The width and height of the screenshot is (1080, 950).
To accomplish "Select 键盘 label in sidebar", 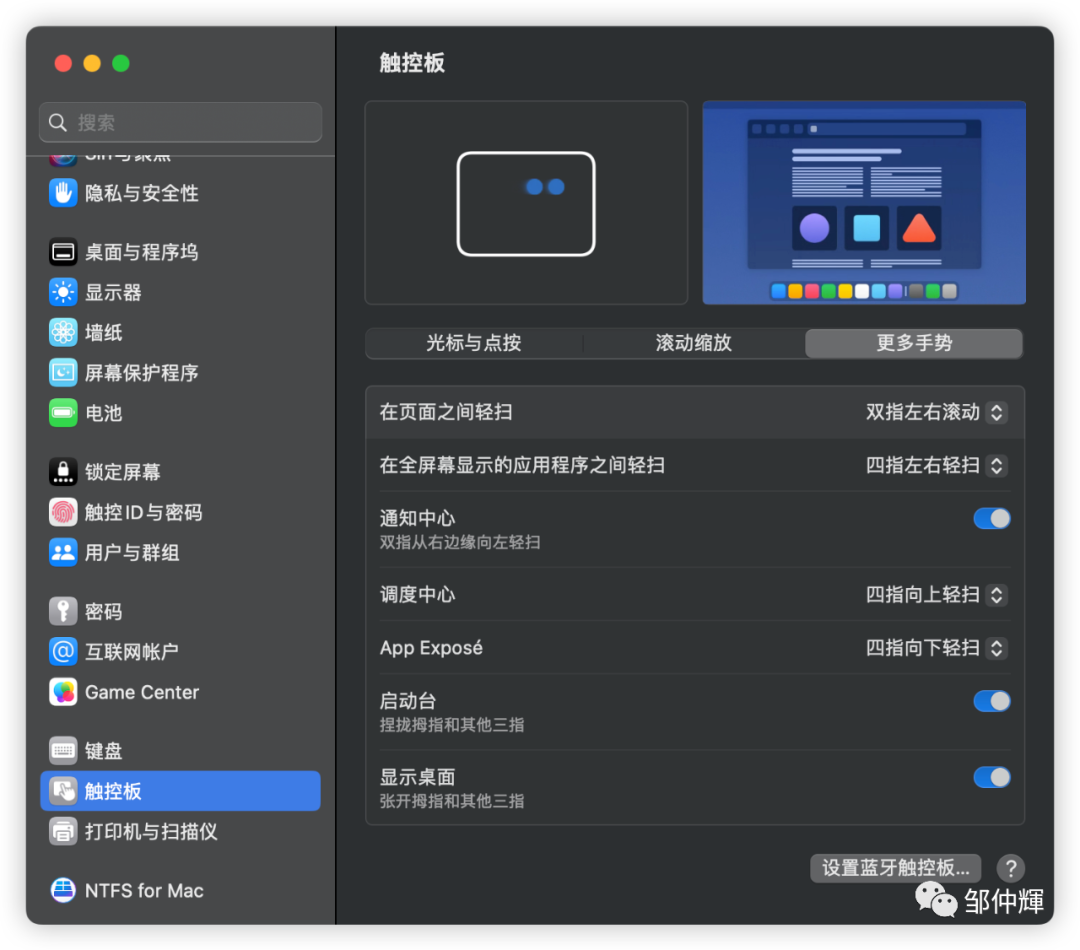I will click(x=103, y=751).
